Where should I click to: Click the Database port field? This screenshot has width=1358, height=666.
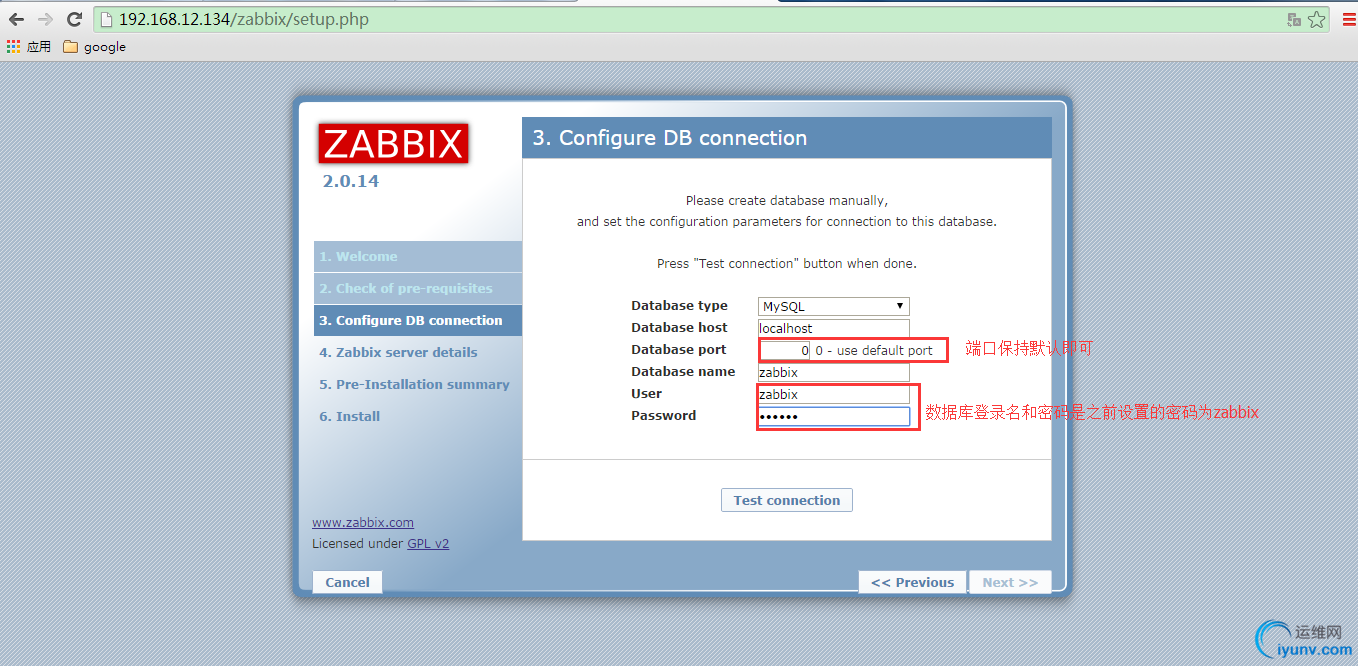785,350
